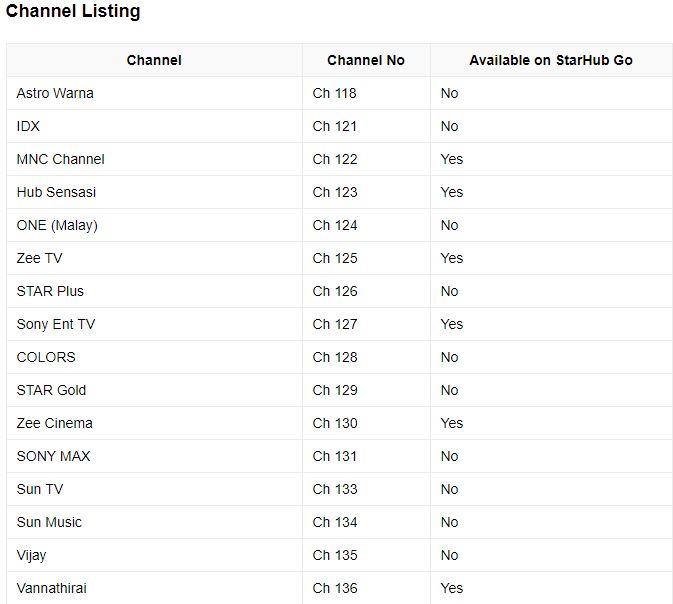Screen dimensions: 673x604
Task: Click the Vannathirai channel name
Action: pos(52,588)
